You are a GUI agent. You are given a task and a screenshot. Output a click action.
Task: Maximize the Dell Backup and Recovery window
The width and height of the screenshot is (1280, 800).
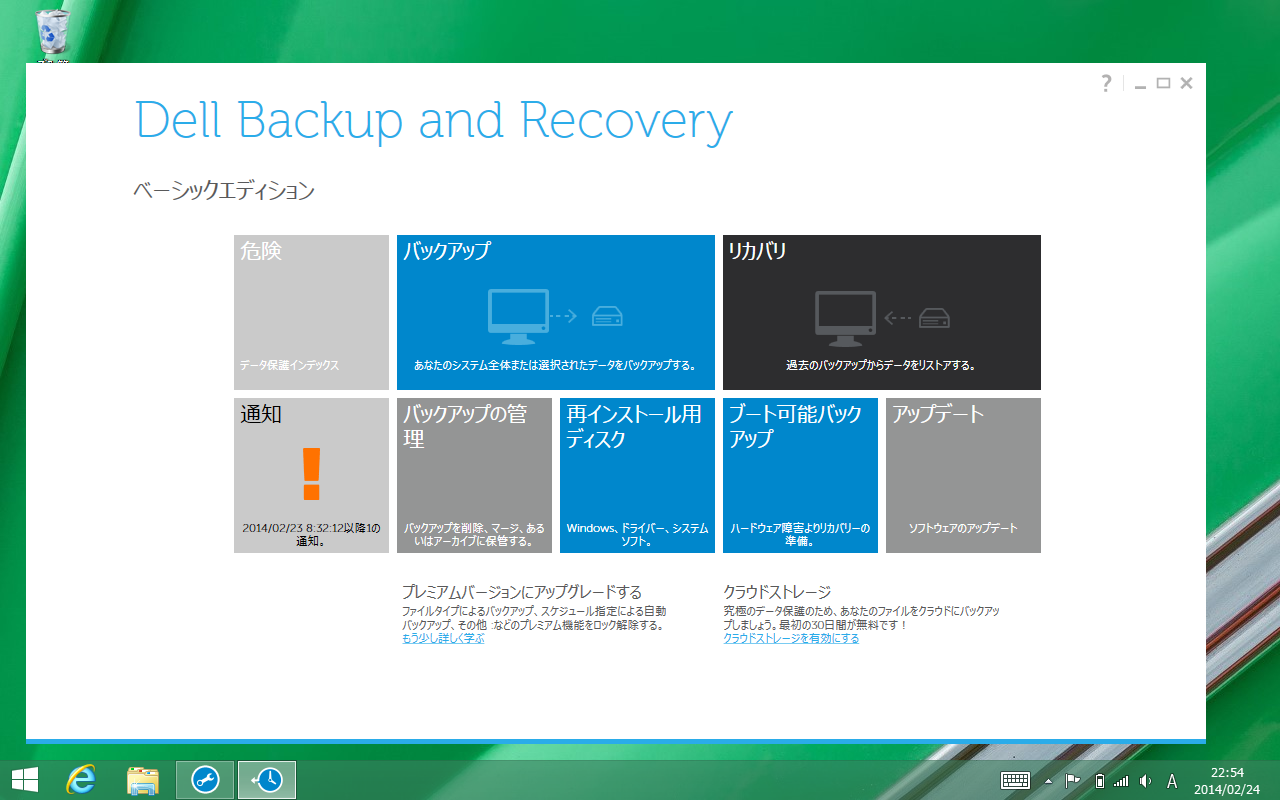pos(1163,83)
